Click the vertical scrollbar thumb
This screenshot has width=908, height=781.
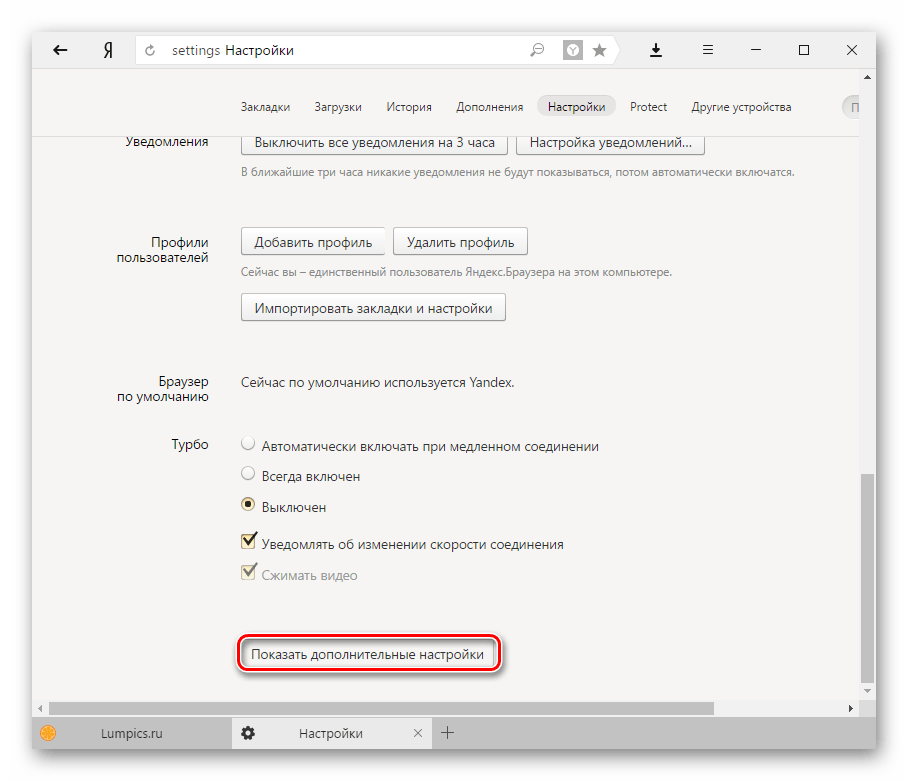click(x=867, y=575)
